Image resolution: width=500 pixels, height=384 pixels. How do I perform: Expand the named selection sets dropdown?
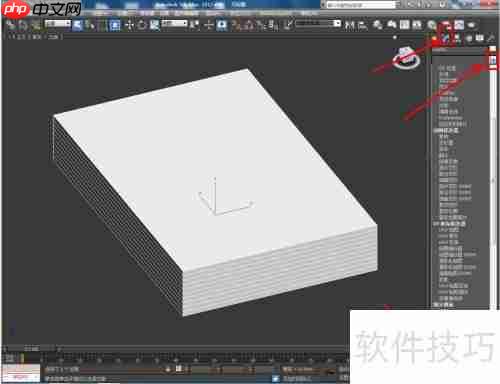[x=318, y=23]
